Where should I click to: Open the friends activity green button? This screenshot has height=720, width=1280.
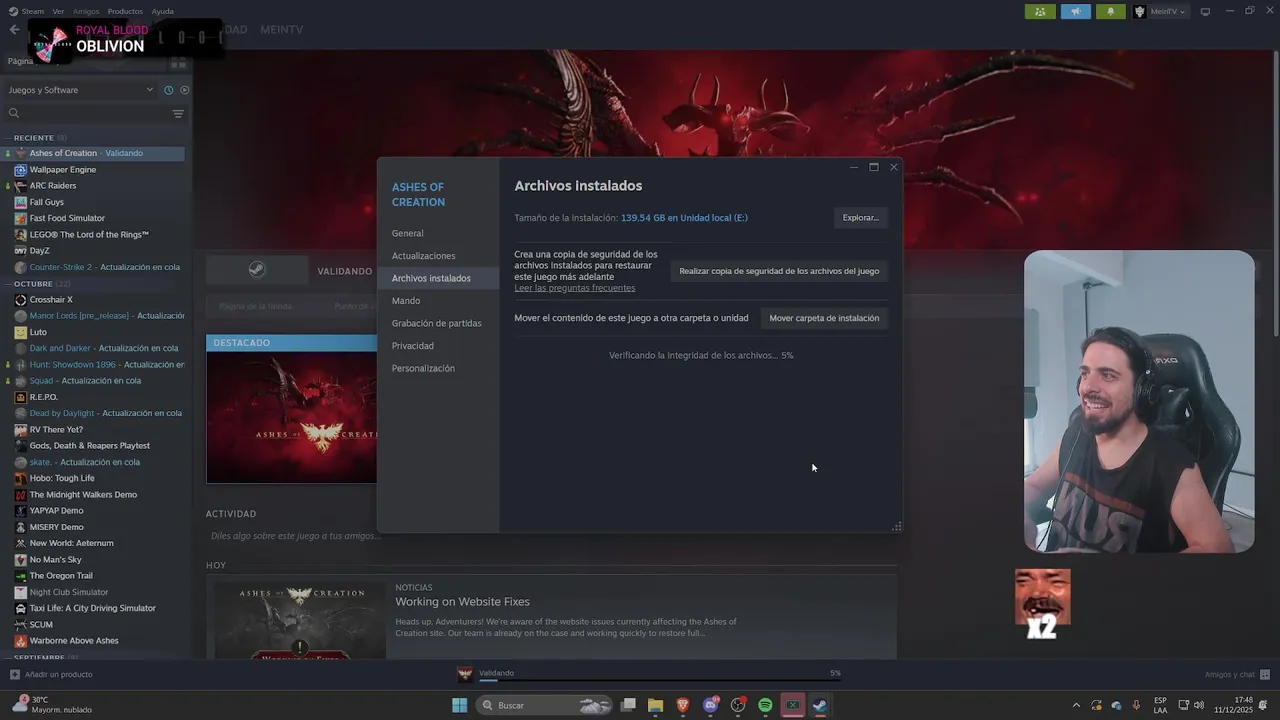(x=1040, y=12)
